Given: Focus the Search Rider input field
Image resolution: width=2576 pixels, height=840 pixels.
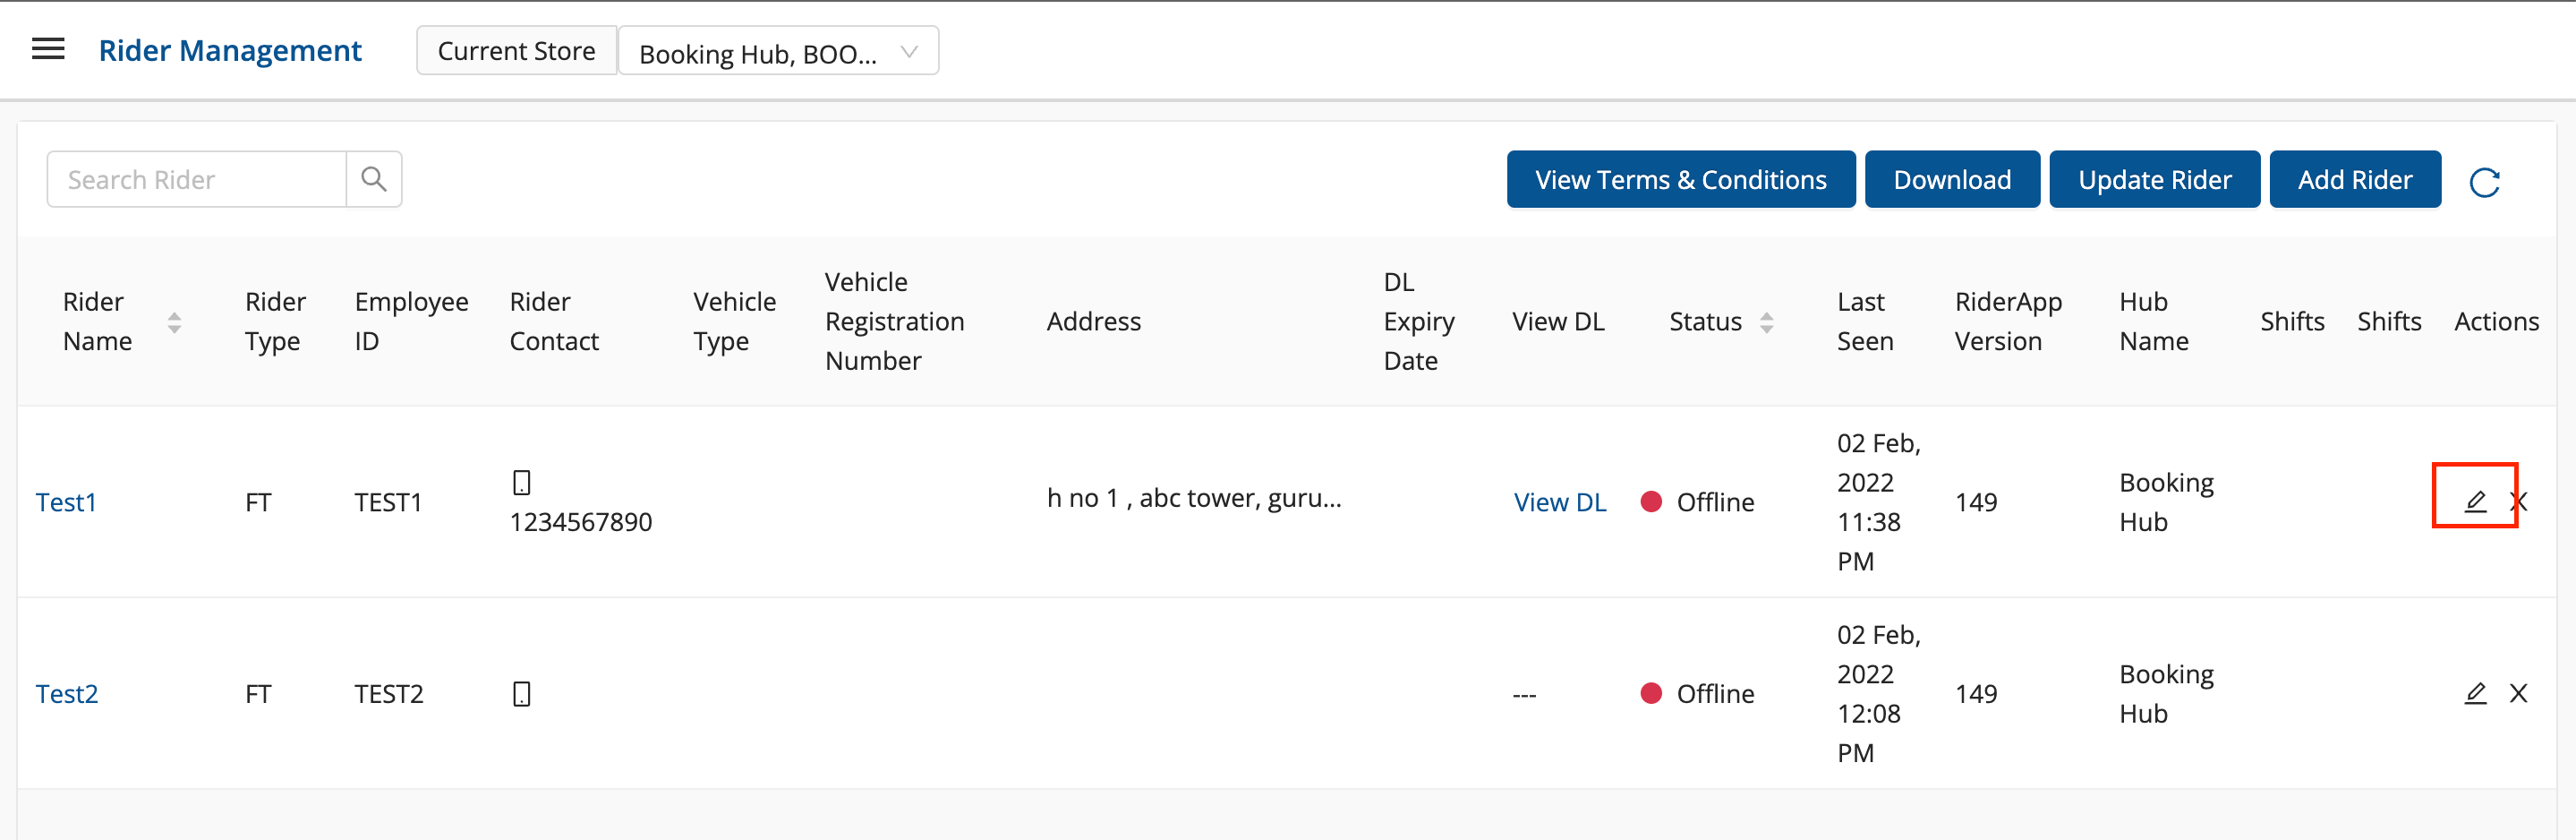Looking at the screenshot, I should tap(197, 180).
